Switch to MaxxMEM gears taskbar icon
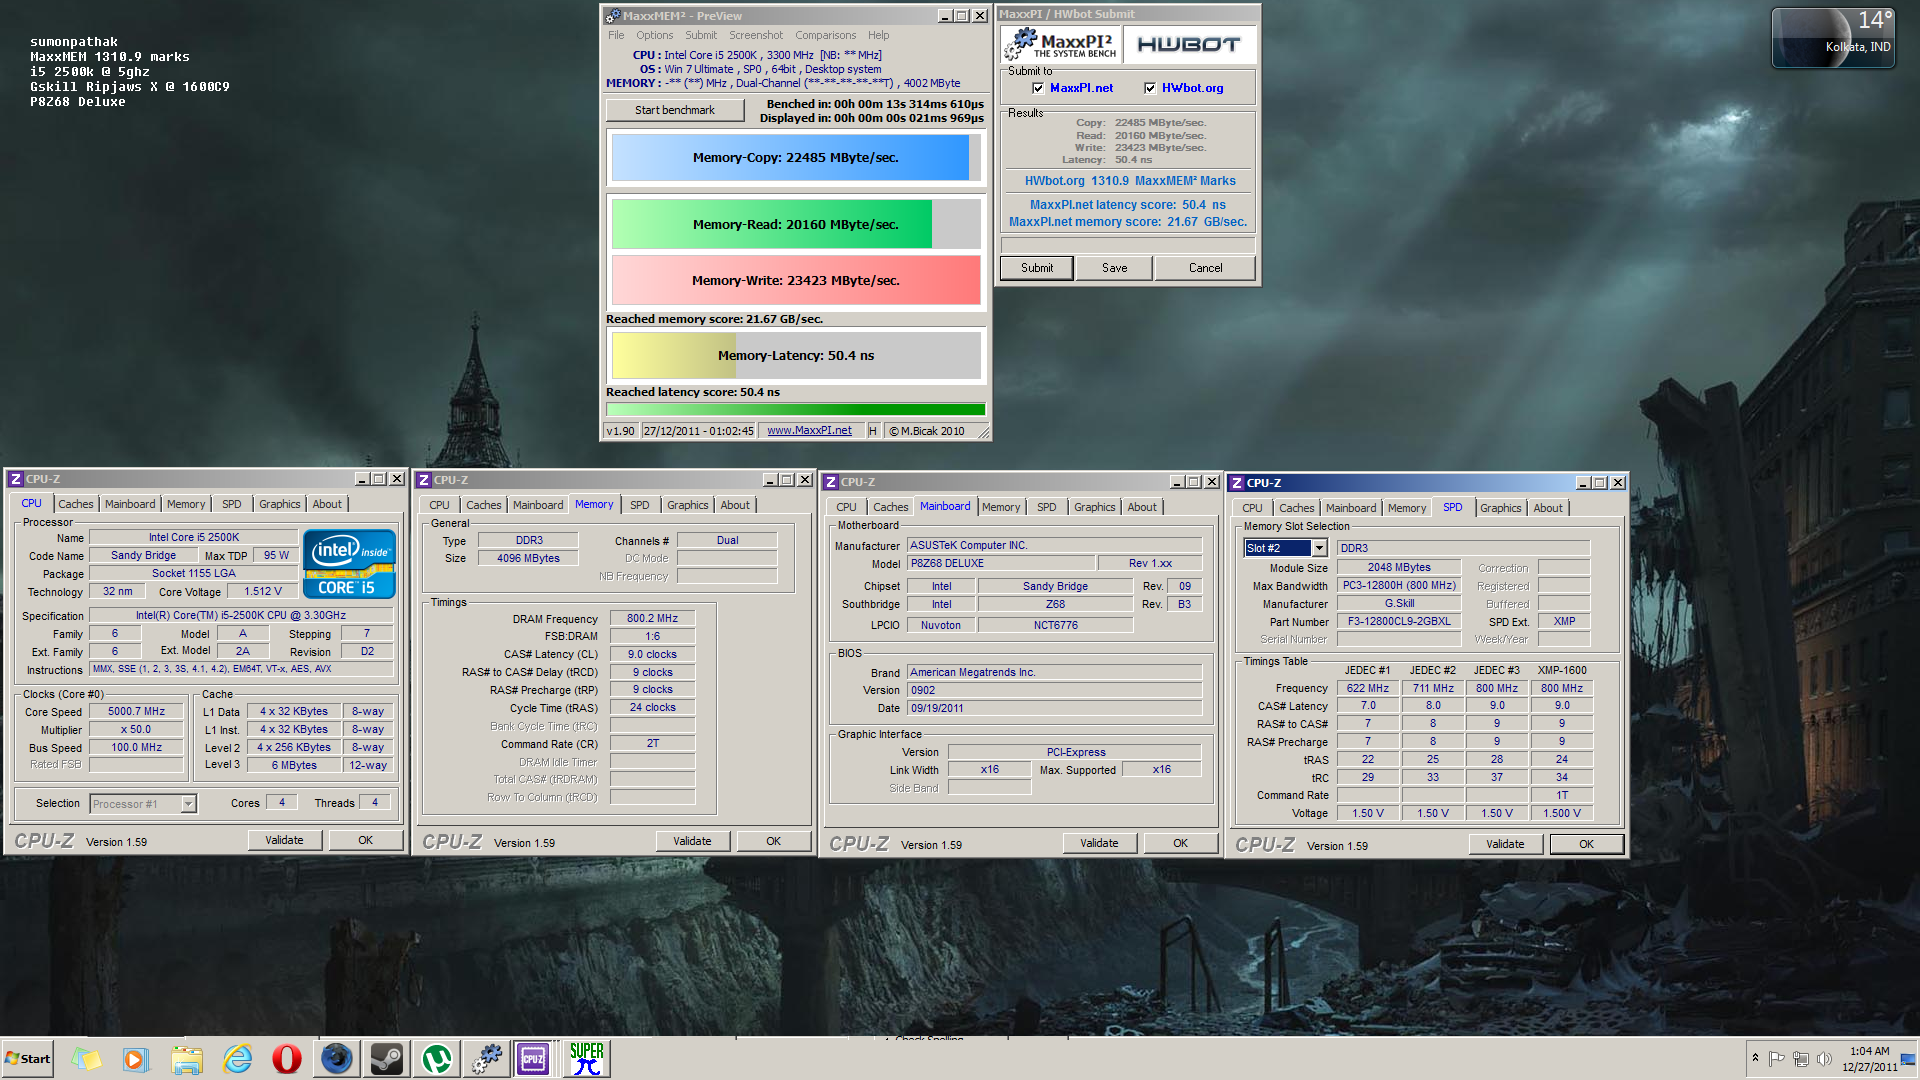Image resolution: width=1920 pixels, height=1080 pixels. click(x=487, y=1059)
